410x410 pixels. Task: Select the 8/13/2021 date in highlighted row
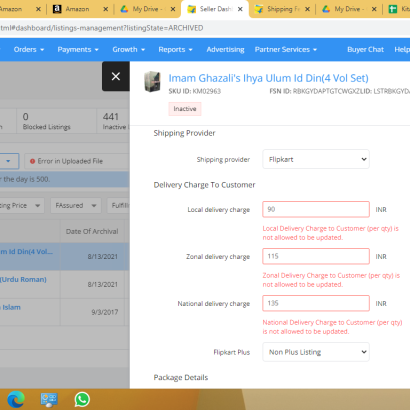click(x=103, y=257)
